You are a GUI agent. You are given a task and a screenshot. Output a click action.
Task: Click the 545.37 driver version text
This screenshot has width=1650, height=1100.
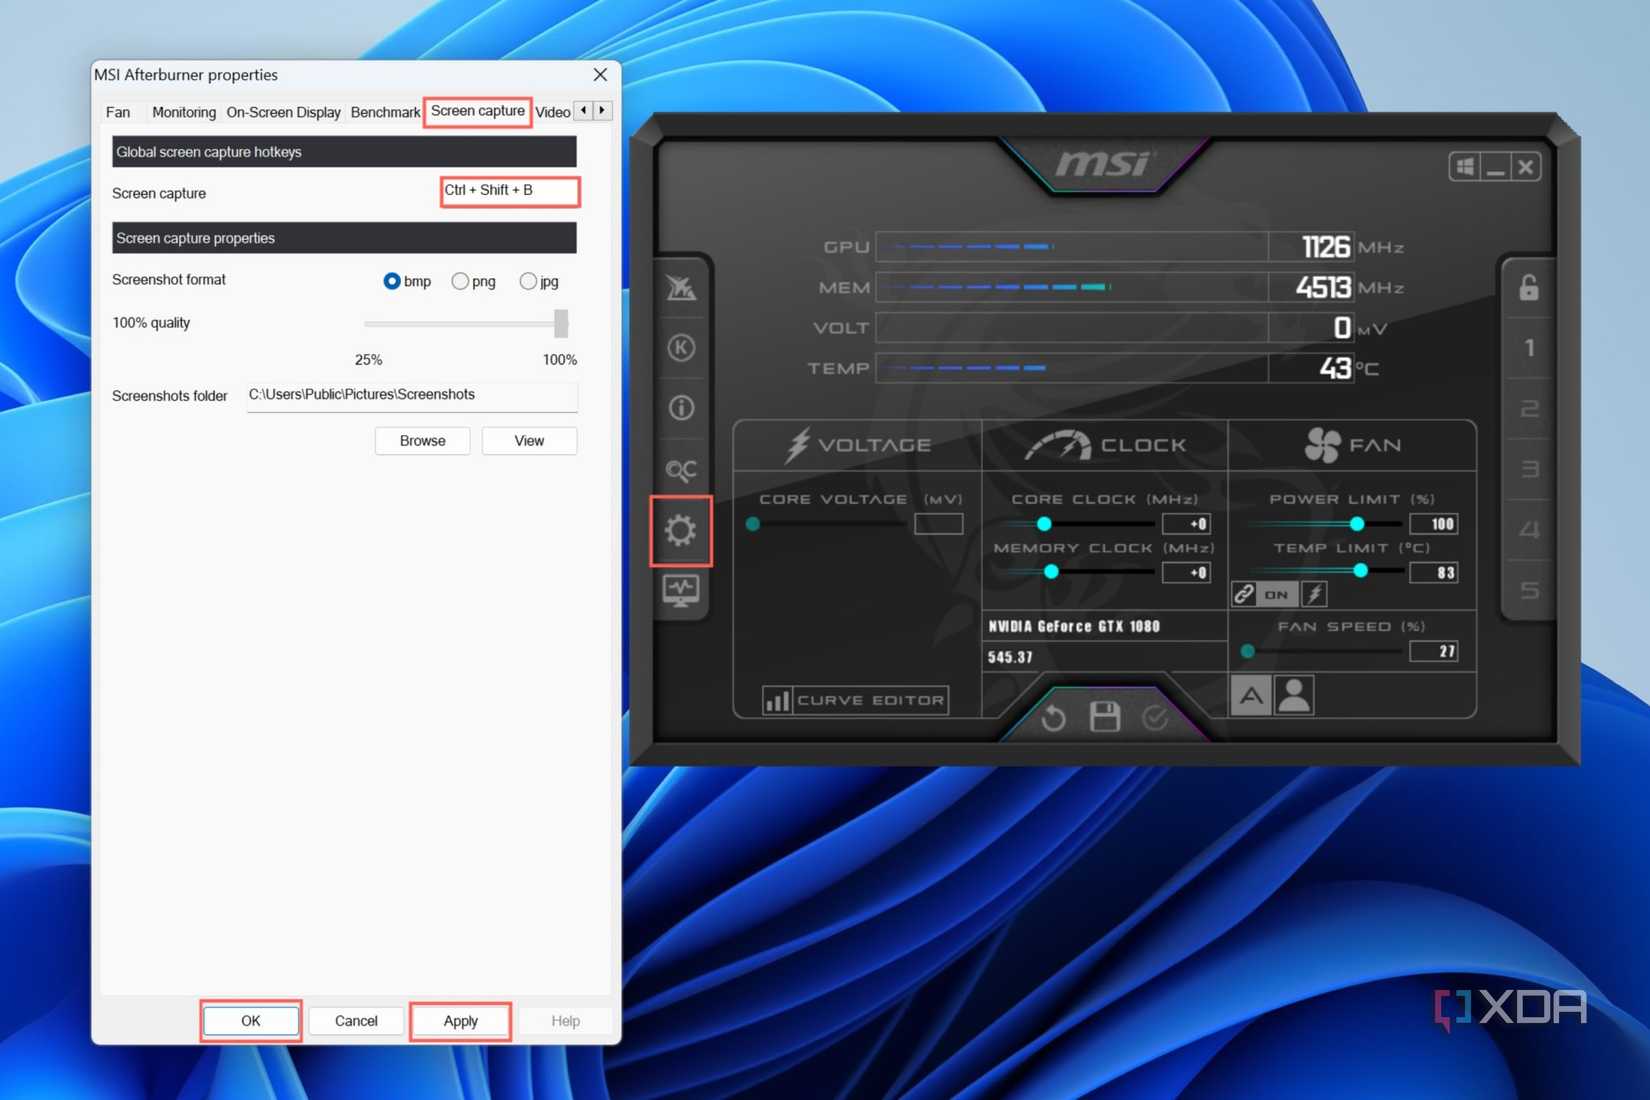(x=1010, y=657)
